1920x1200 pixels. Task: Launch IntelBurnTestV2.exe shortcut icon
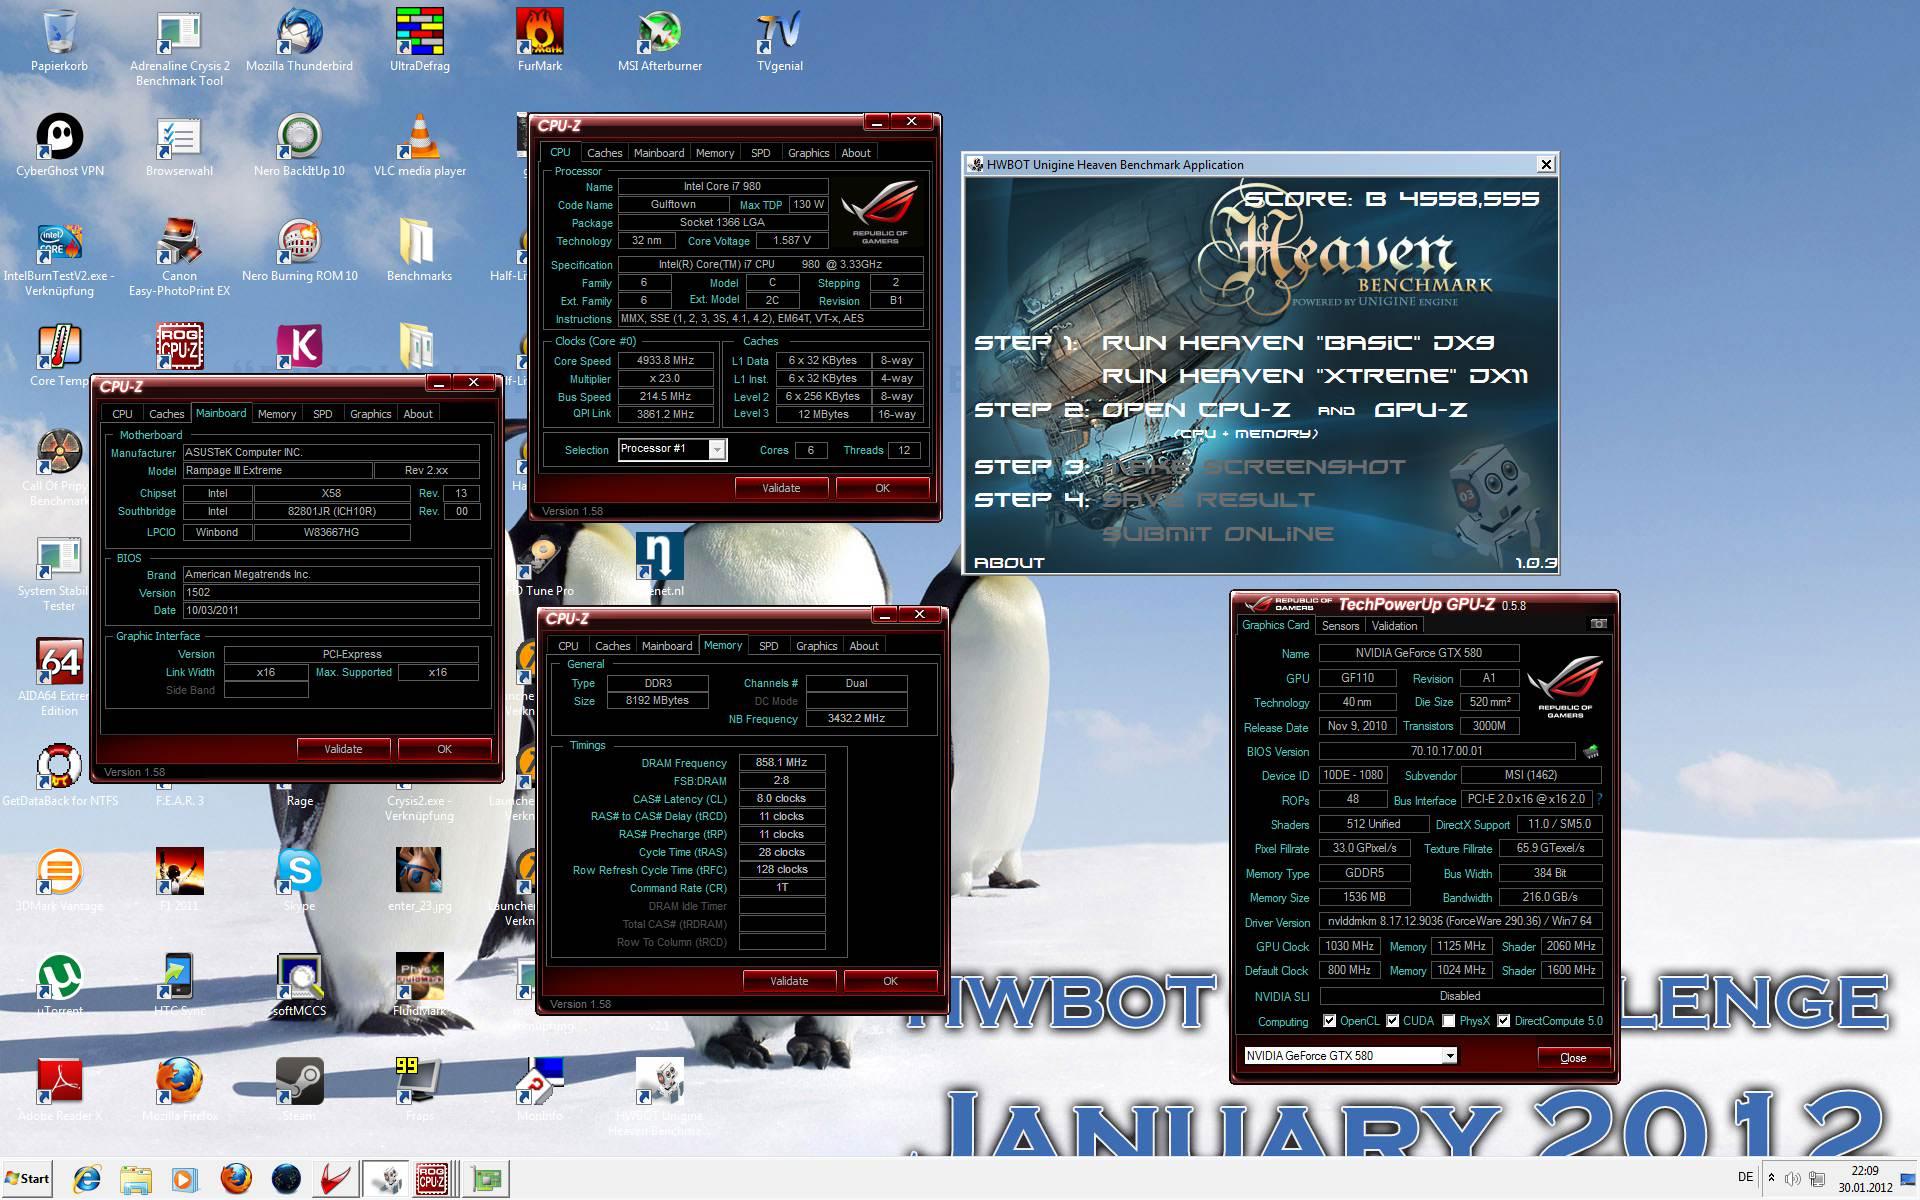tap(59, 242)
